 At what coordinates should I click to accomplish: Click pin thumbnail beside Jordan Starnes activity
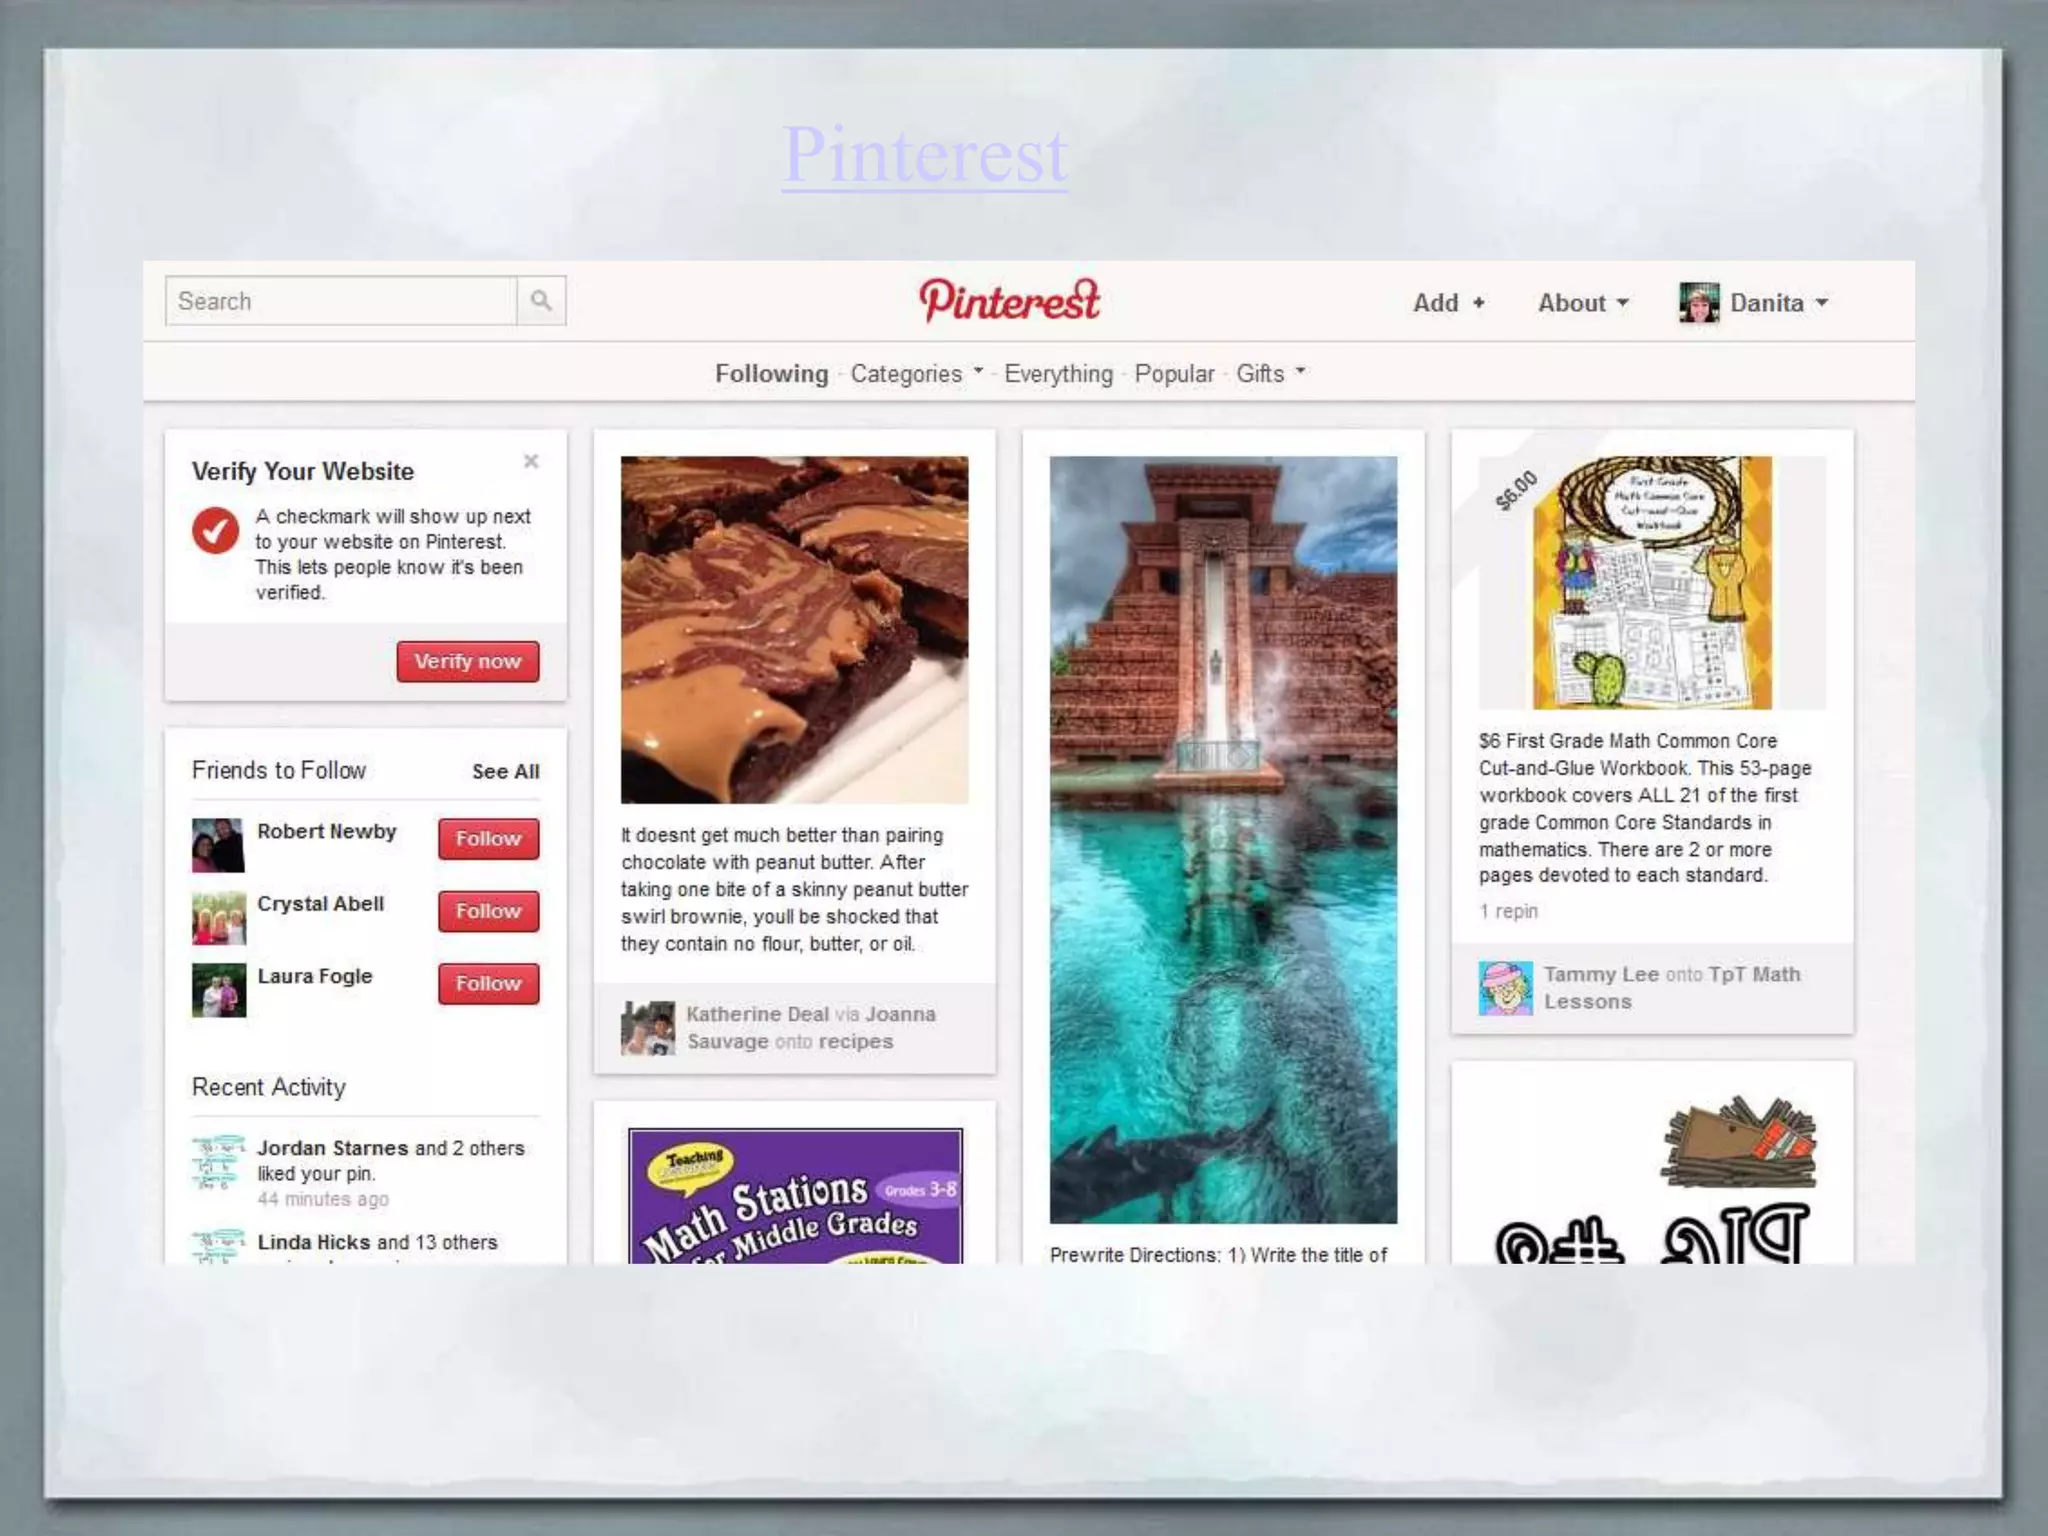tap(218, 1161)
